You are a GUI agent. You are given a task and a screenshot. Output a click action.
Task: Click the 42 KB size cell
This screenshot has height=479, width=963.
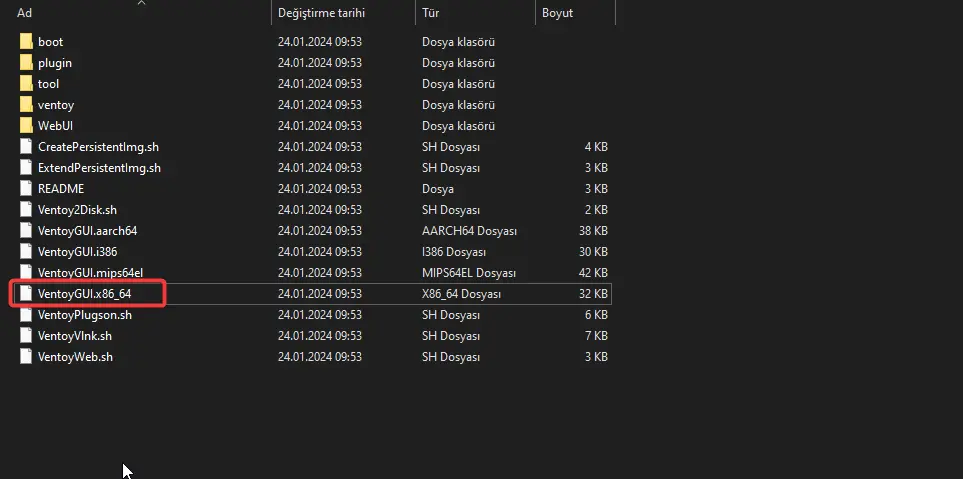[x=593, y=273]
